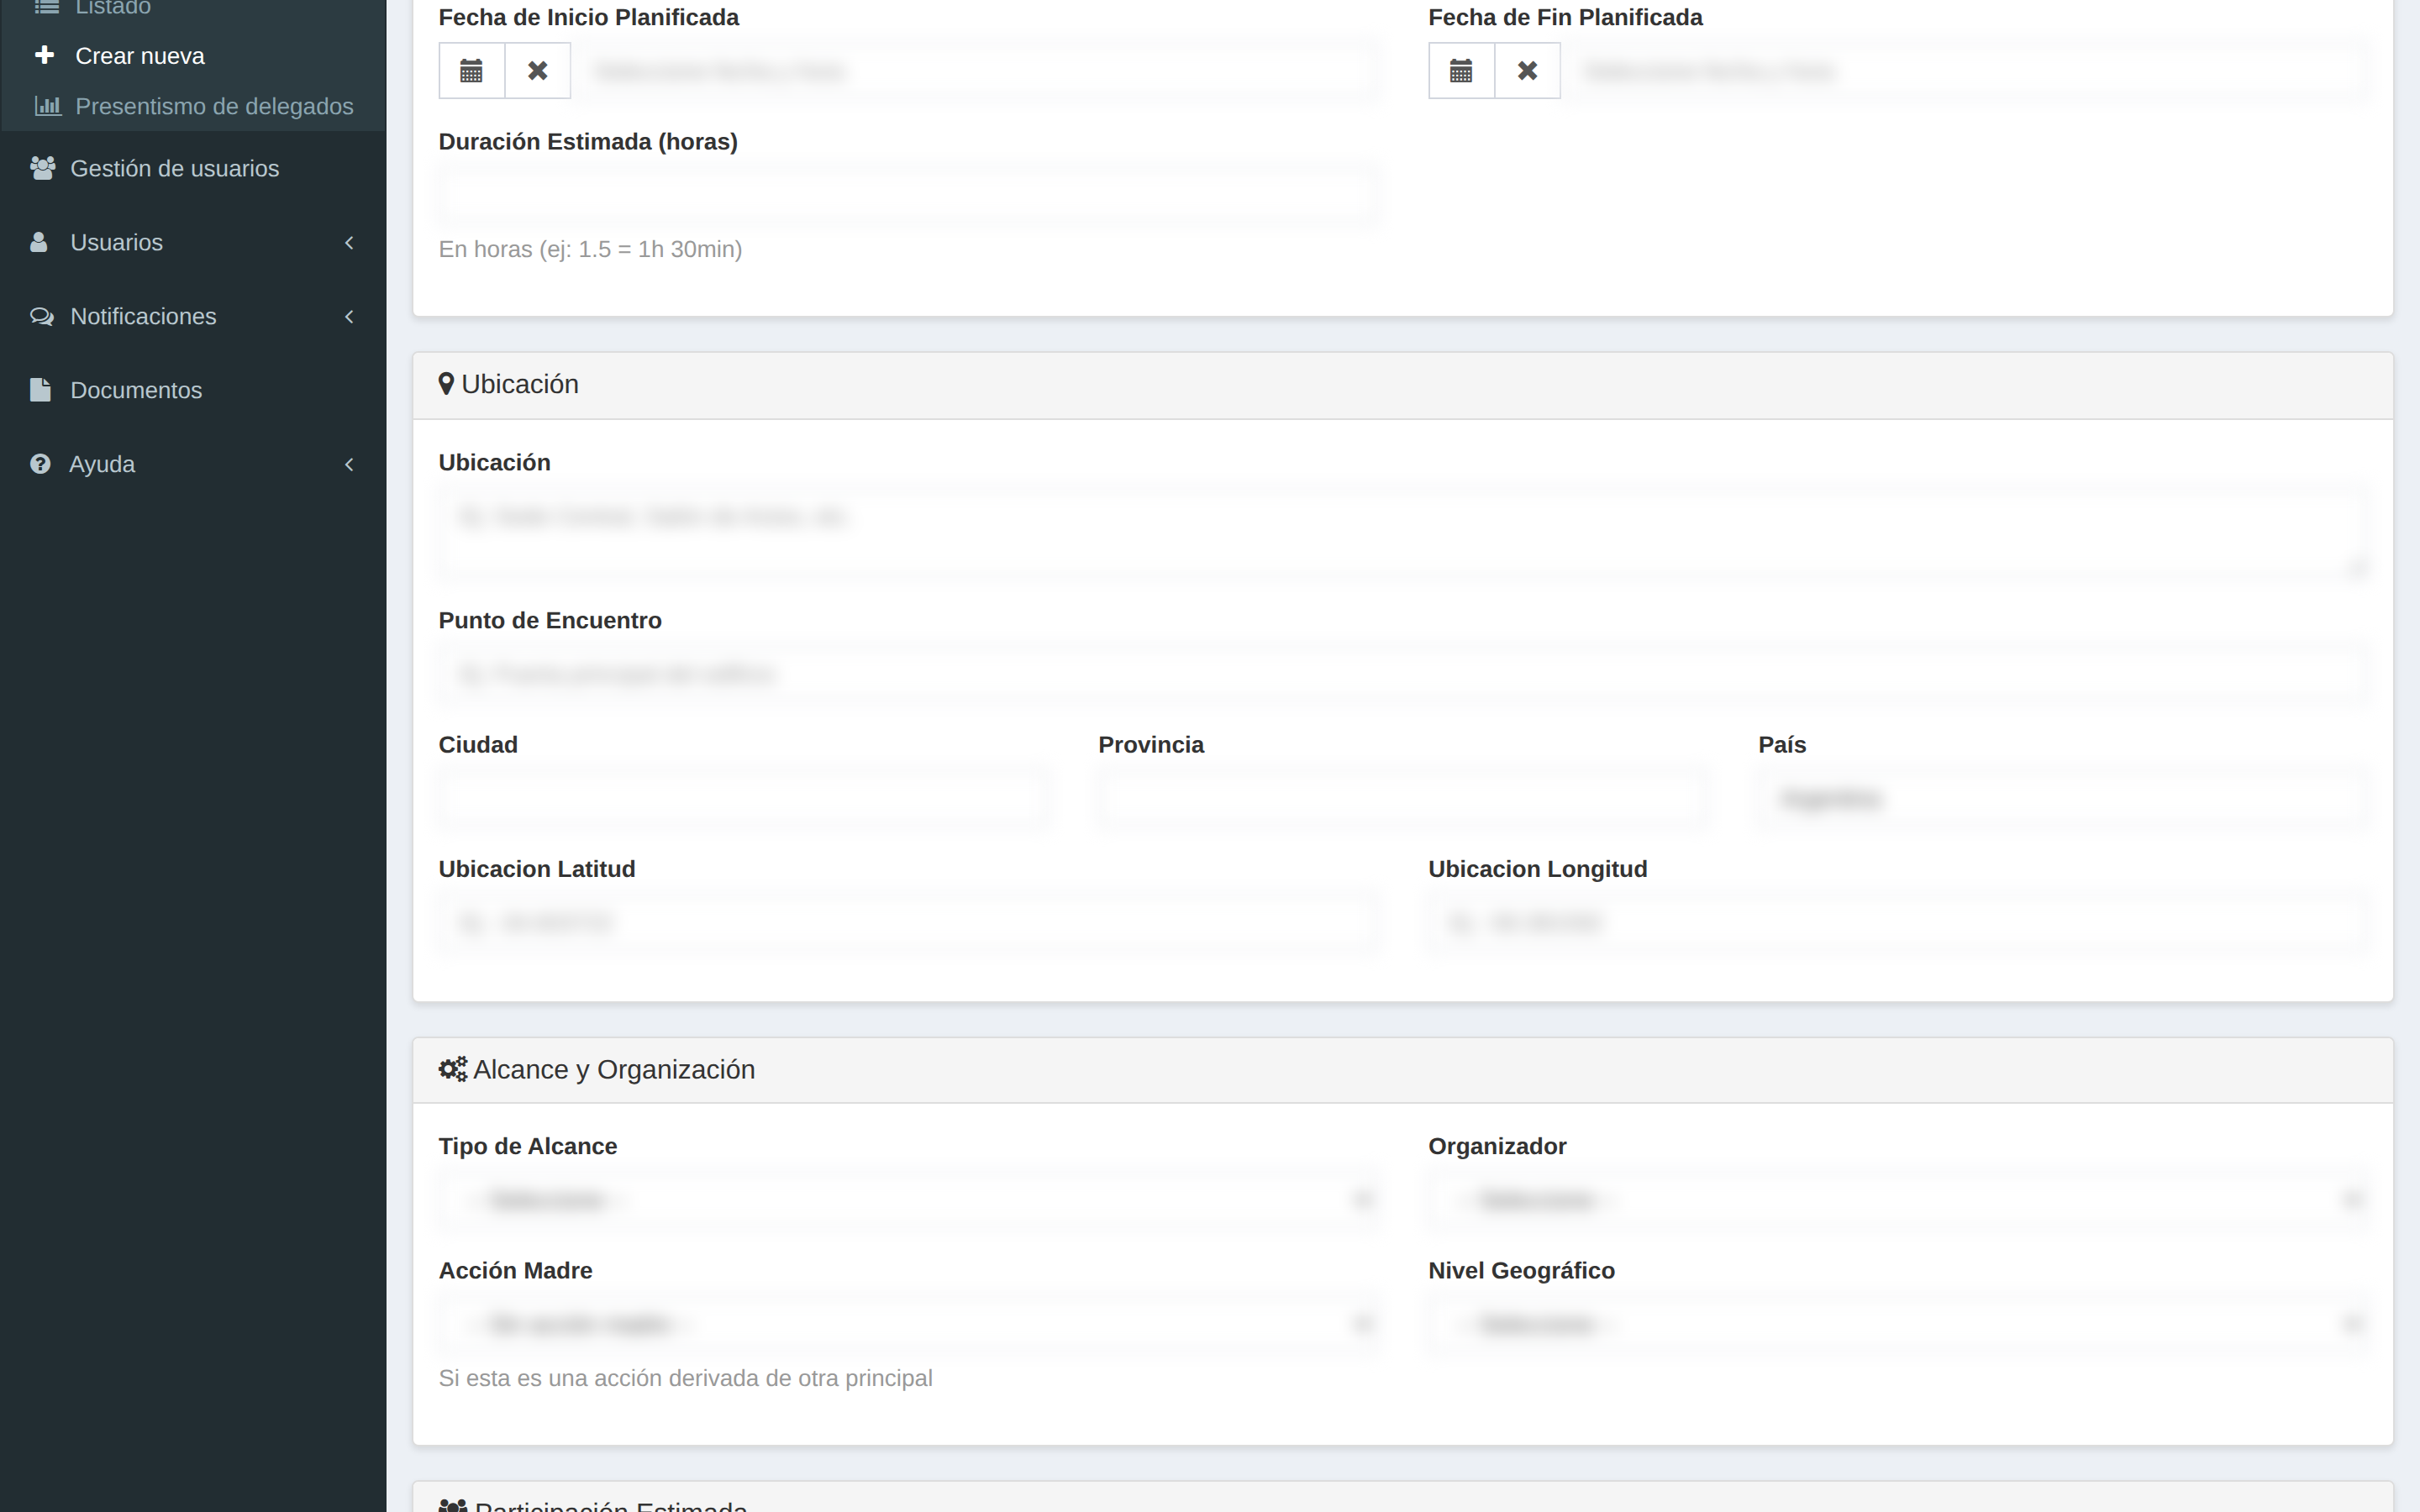Click the text 'Si esta es una acción derivada de otra principal'

point(685,1378)
